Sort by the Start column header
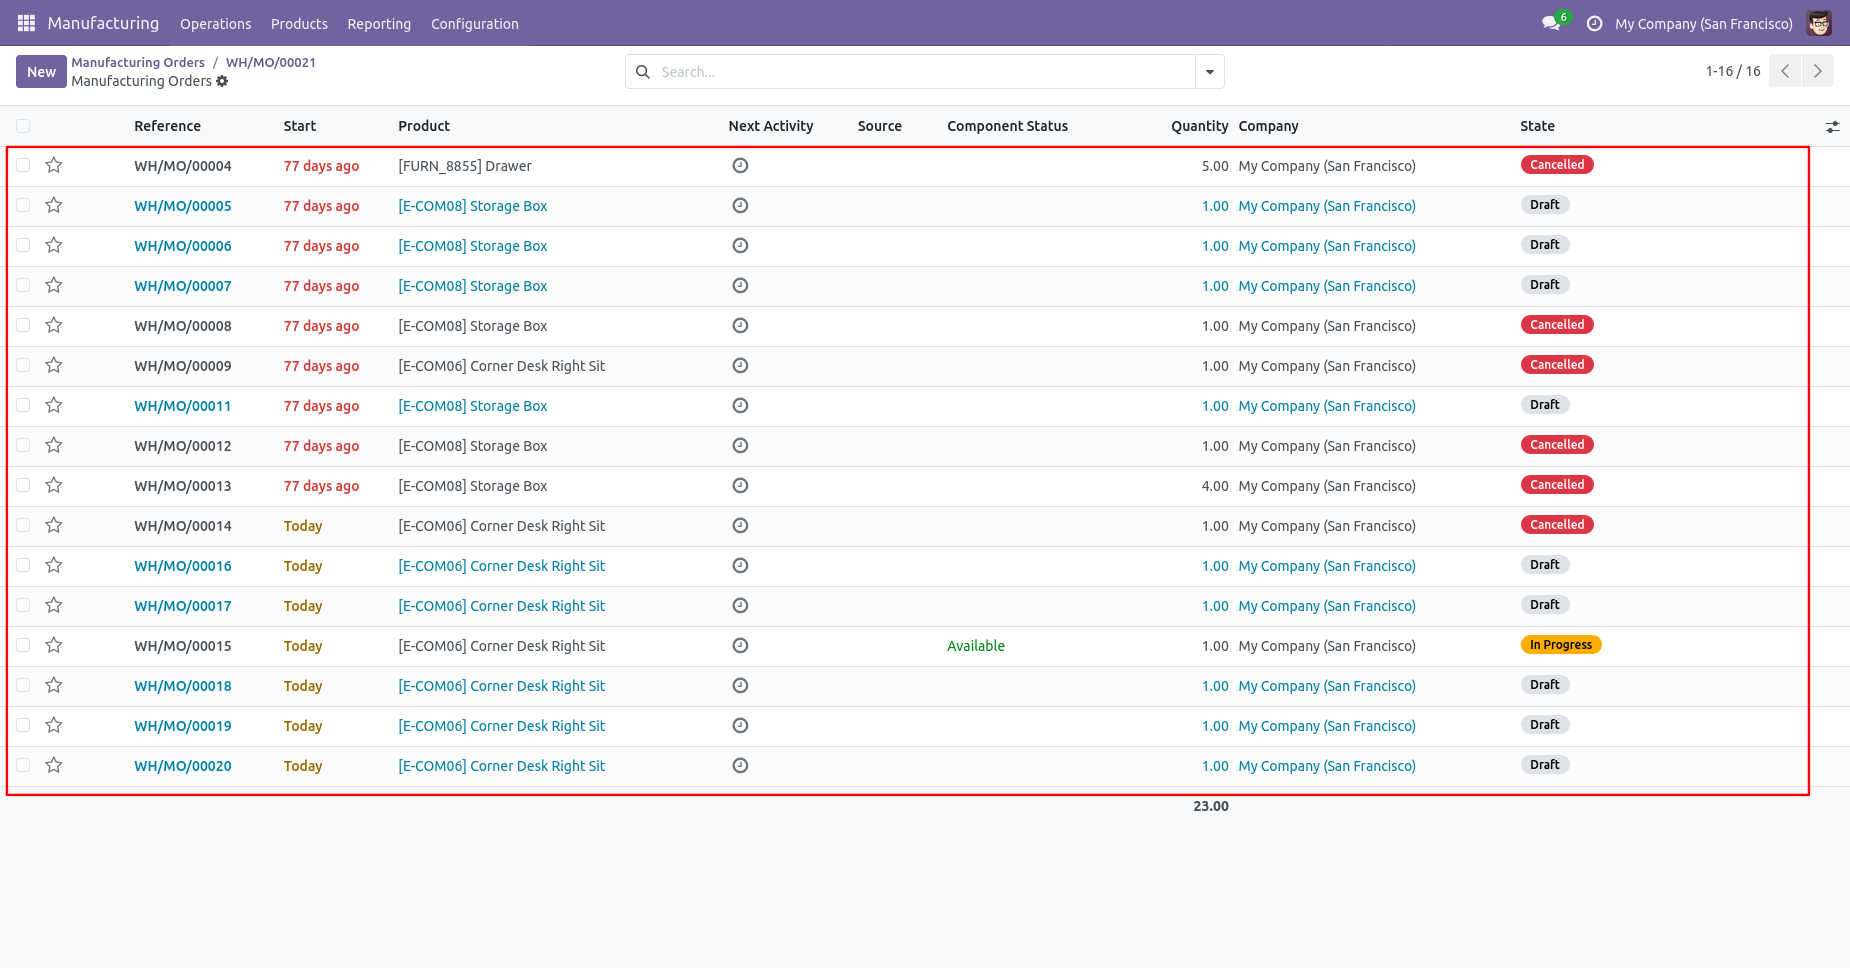1850x968 pixels. click(299, 126)
